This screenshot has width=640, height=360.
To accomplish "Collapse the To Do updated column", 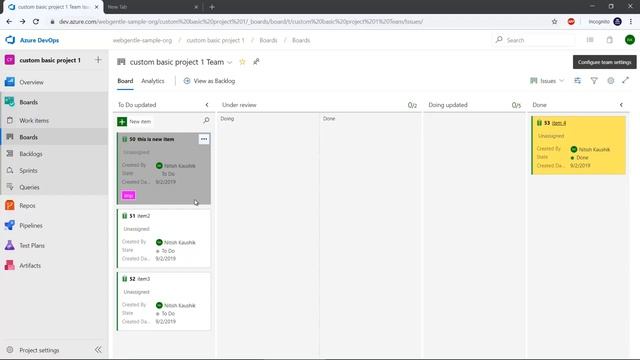I will (x=207, y=105).
